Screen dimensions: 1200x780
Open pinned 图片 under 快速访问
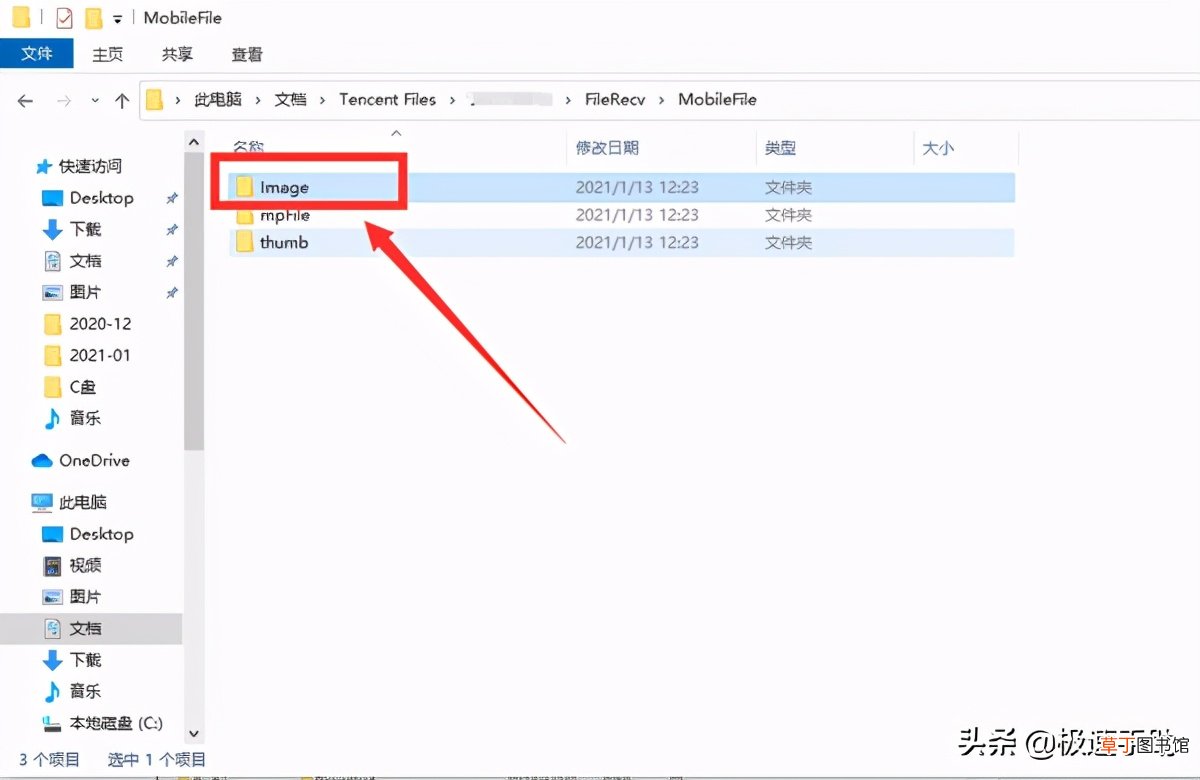(x=85, y=292)
